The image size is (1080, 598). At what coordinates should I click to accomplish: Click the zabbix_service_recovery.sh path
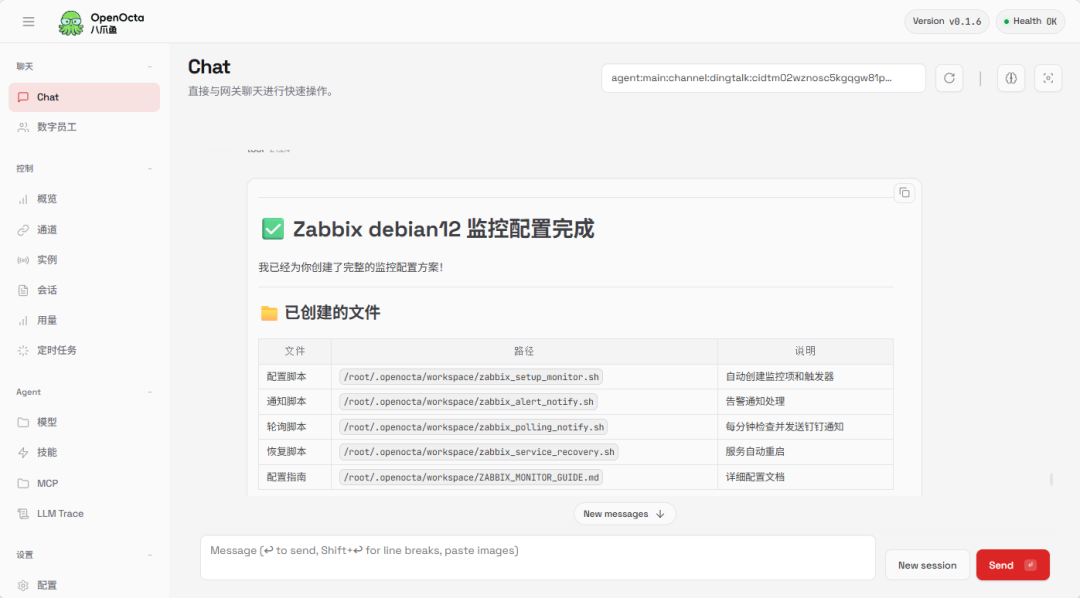pyautogui.click(x=479, y=452)
